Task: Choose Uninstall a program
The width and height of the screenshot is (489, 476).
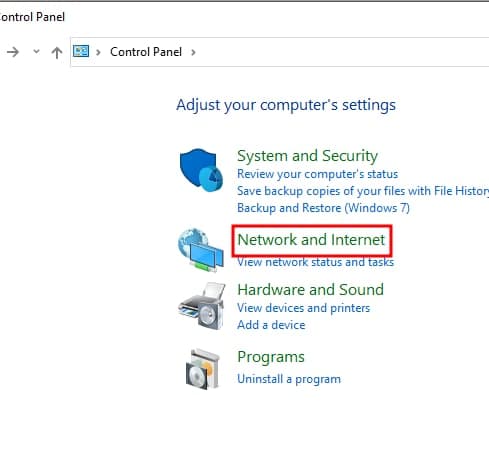Action: 289,379
